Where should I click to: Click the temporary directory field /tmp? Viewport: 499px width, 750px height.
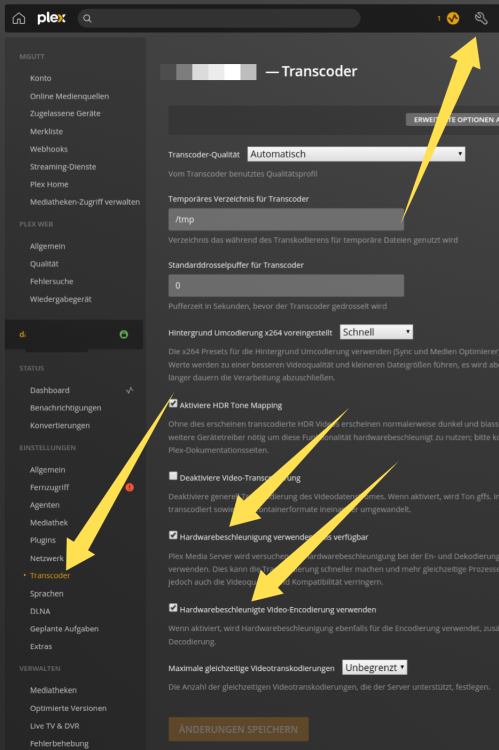[x=286, y=220]
